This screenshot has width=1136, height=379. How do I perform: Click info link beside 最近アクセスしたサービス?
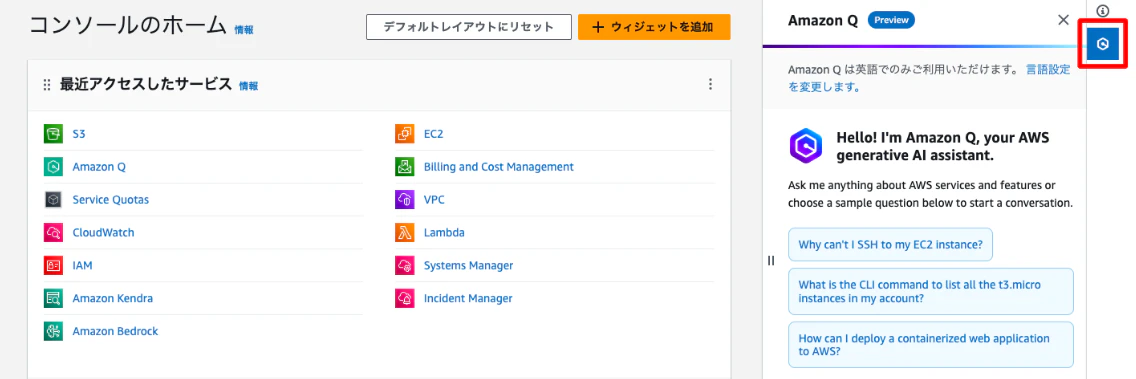(x=248, y=86)
